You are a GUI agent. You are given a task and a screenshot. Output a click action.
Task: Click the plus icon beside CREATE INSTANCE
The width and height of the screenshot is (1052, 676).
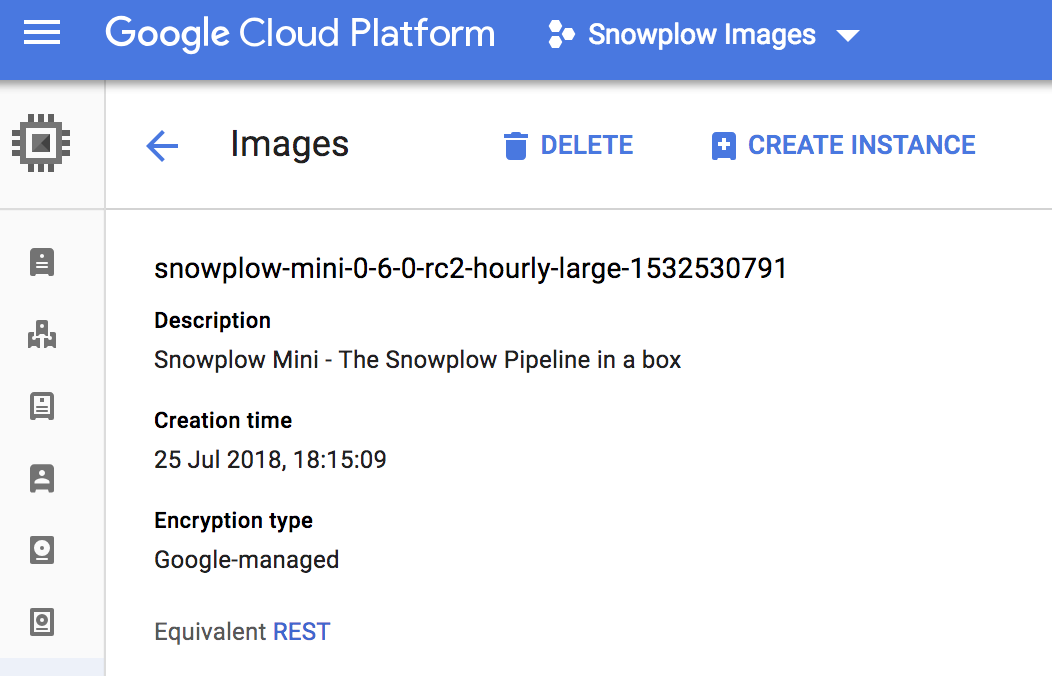tap(723, 146)
